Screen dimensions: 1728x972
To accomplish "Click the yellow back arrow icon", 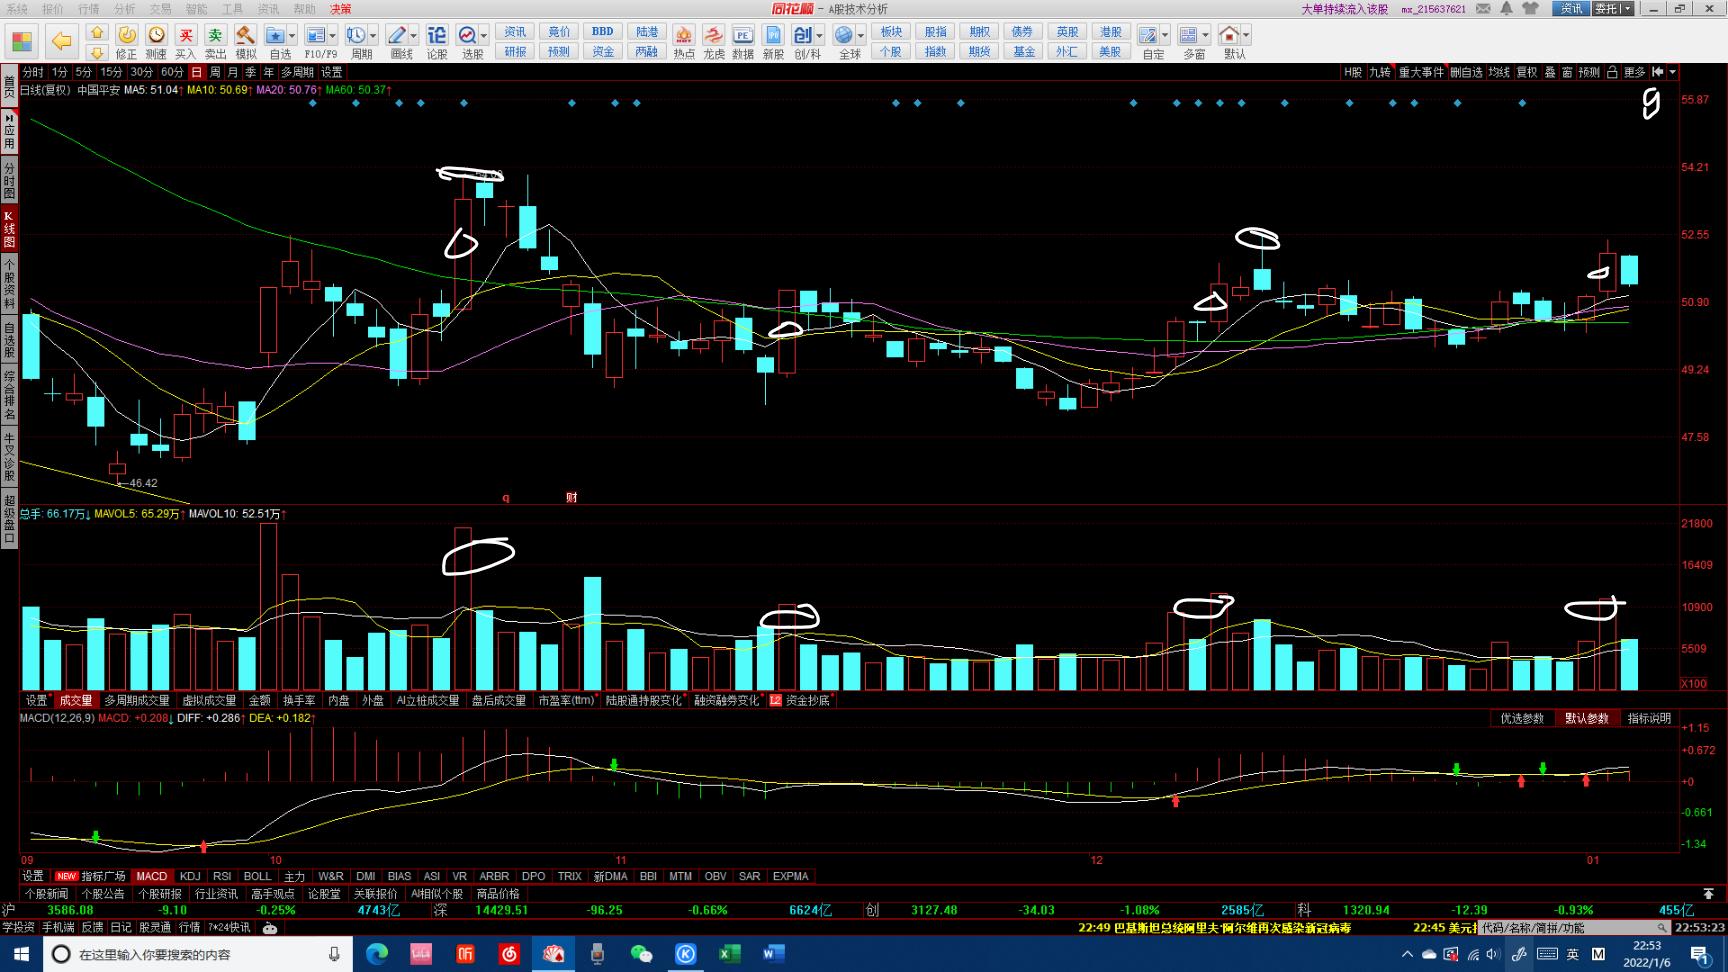I will (62, 42).
